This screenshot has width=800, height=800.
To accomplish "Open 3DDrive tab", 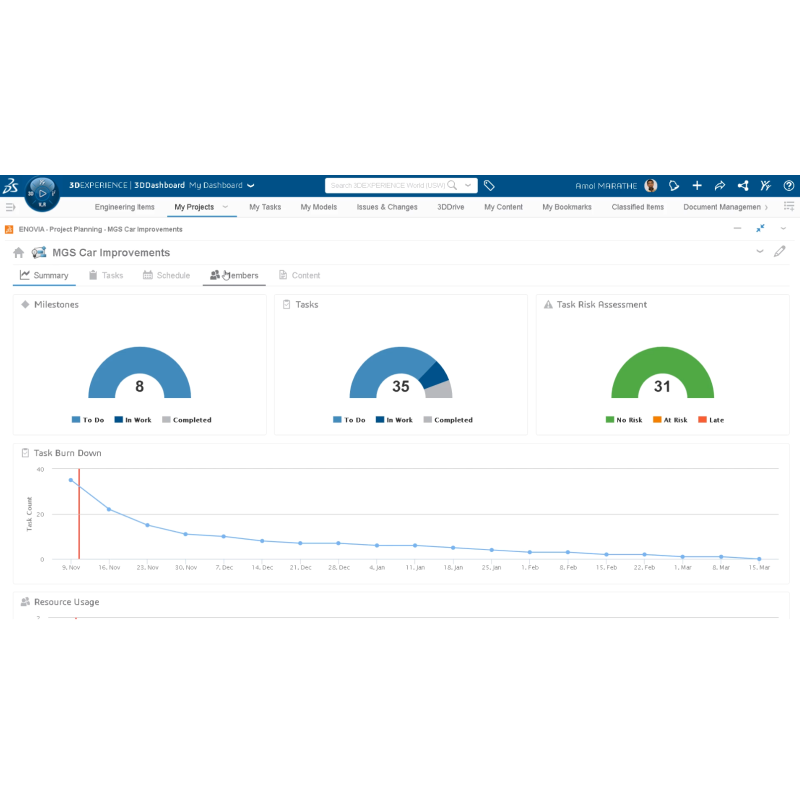I will [451, 207].
